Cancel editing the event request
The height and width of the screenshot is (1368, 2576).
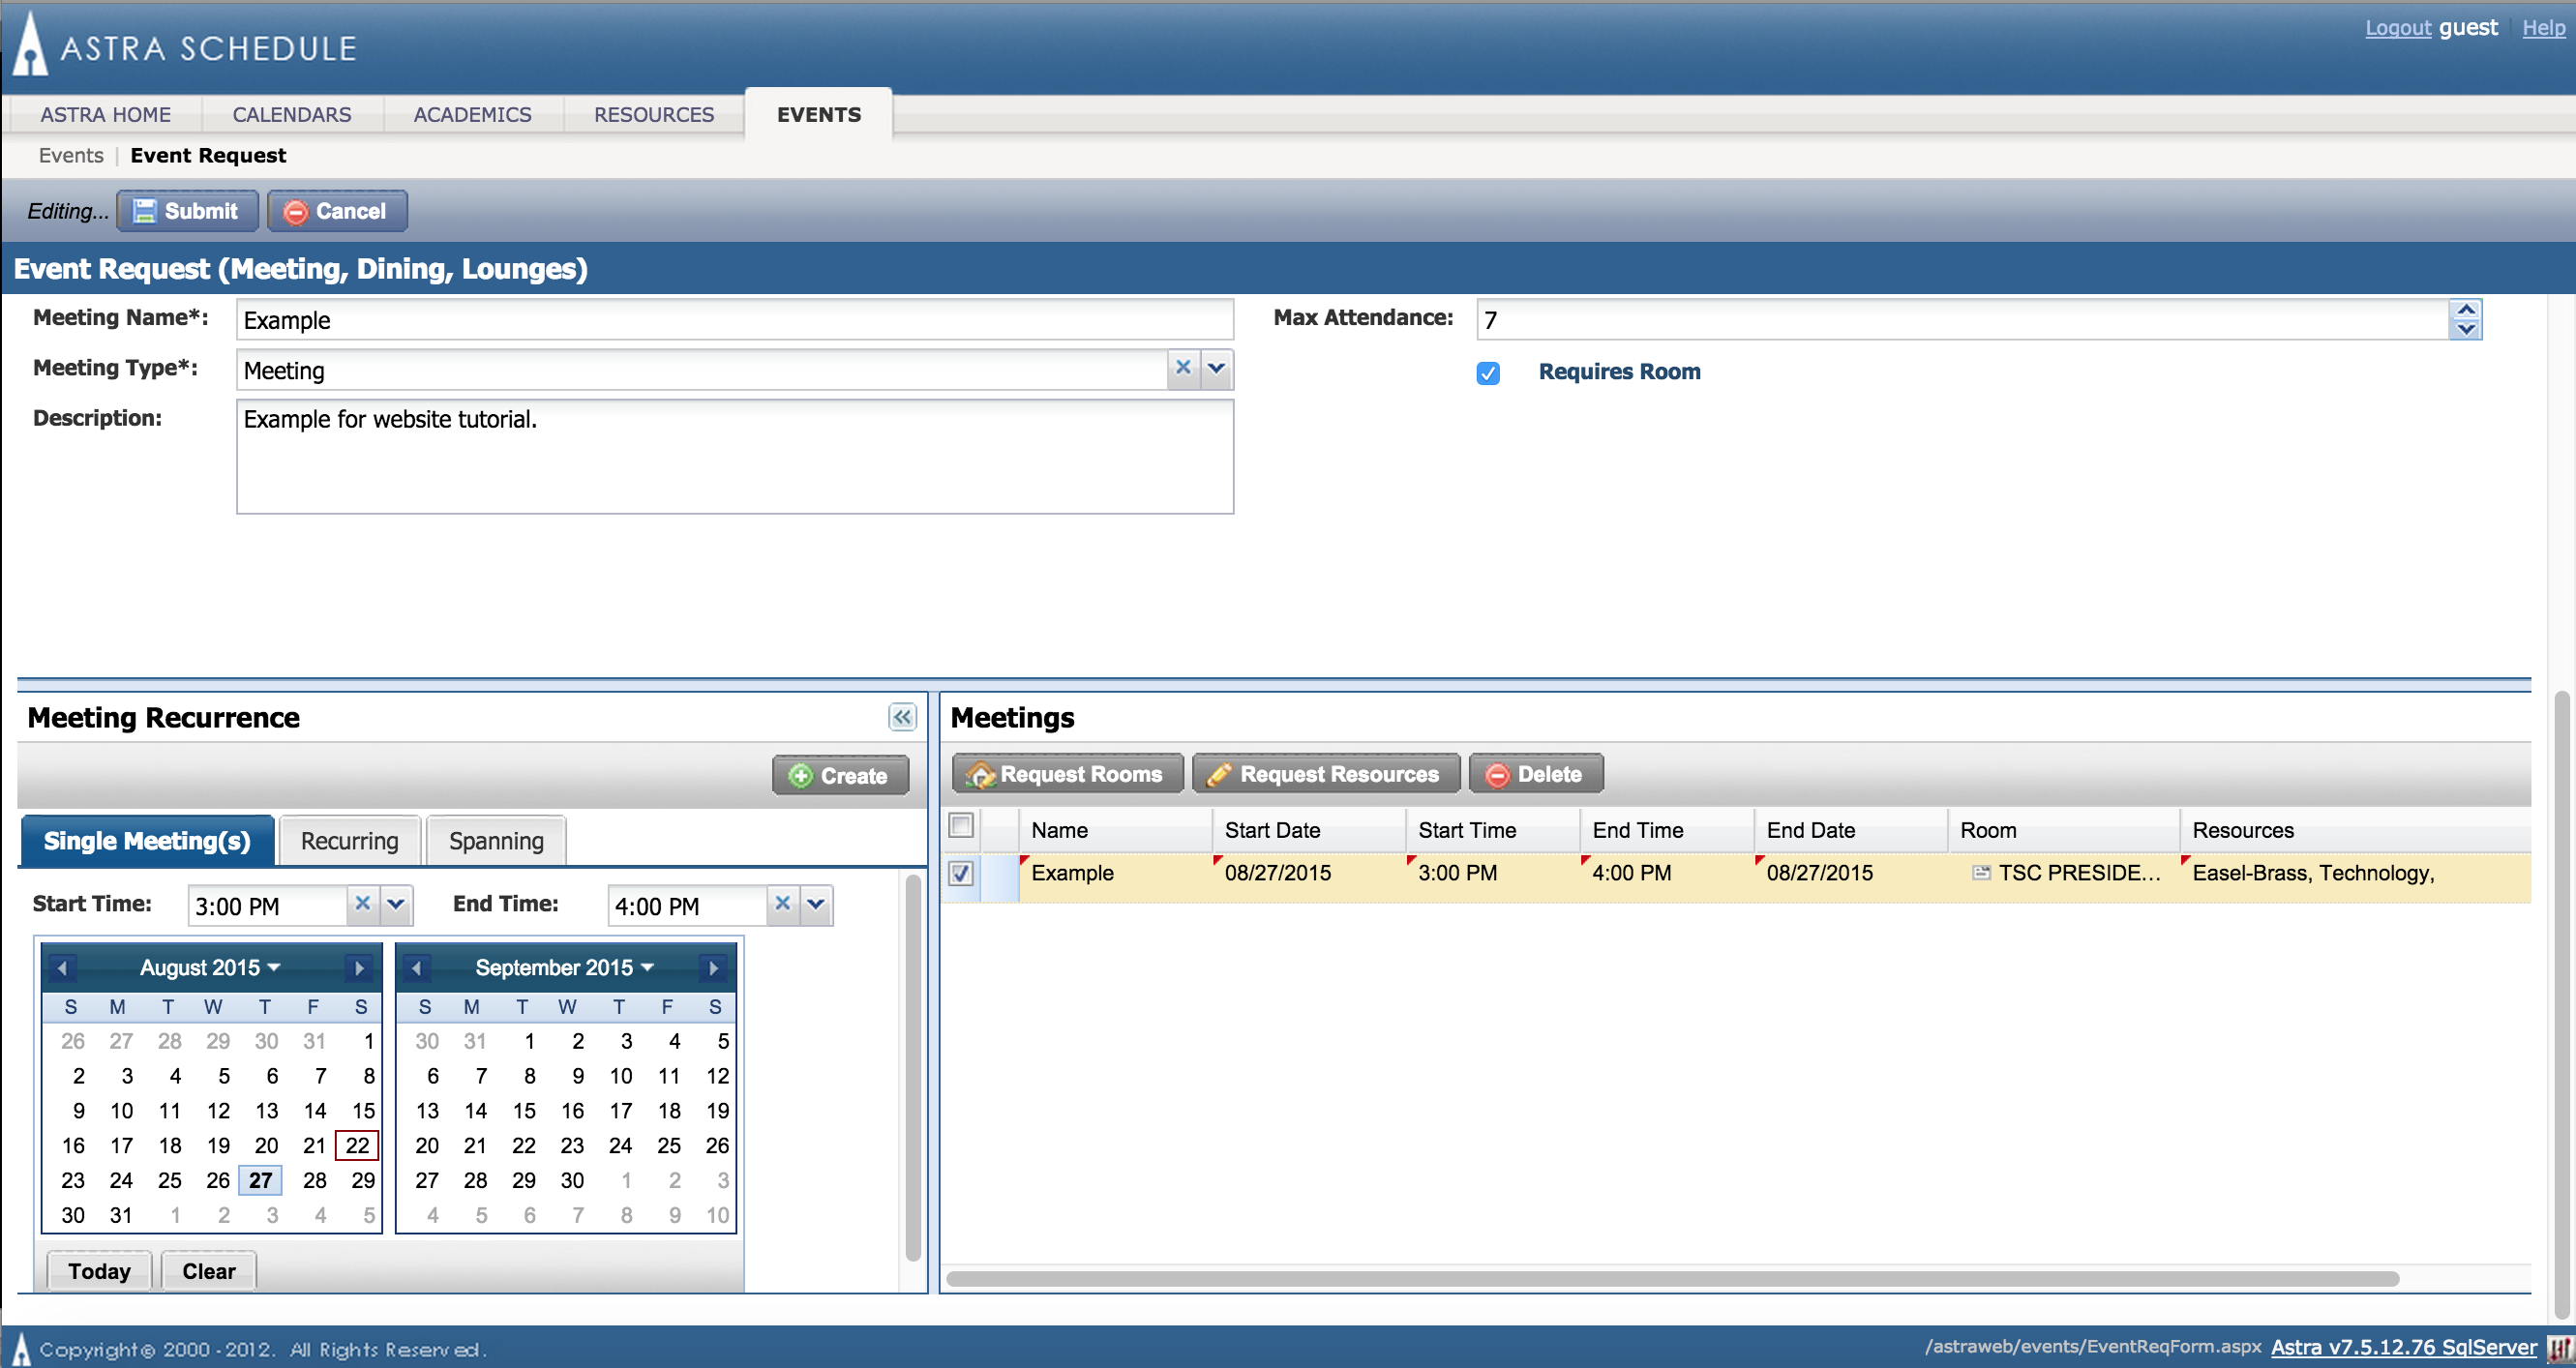tap(337, 211)
